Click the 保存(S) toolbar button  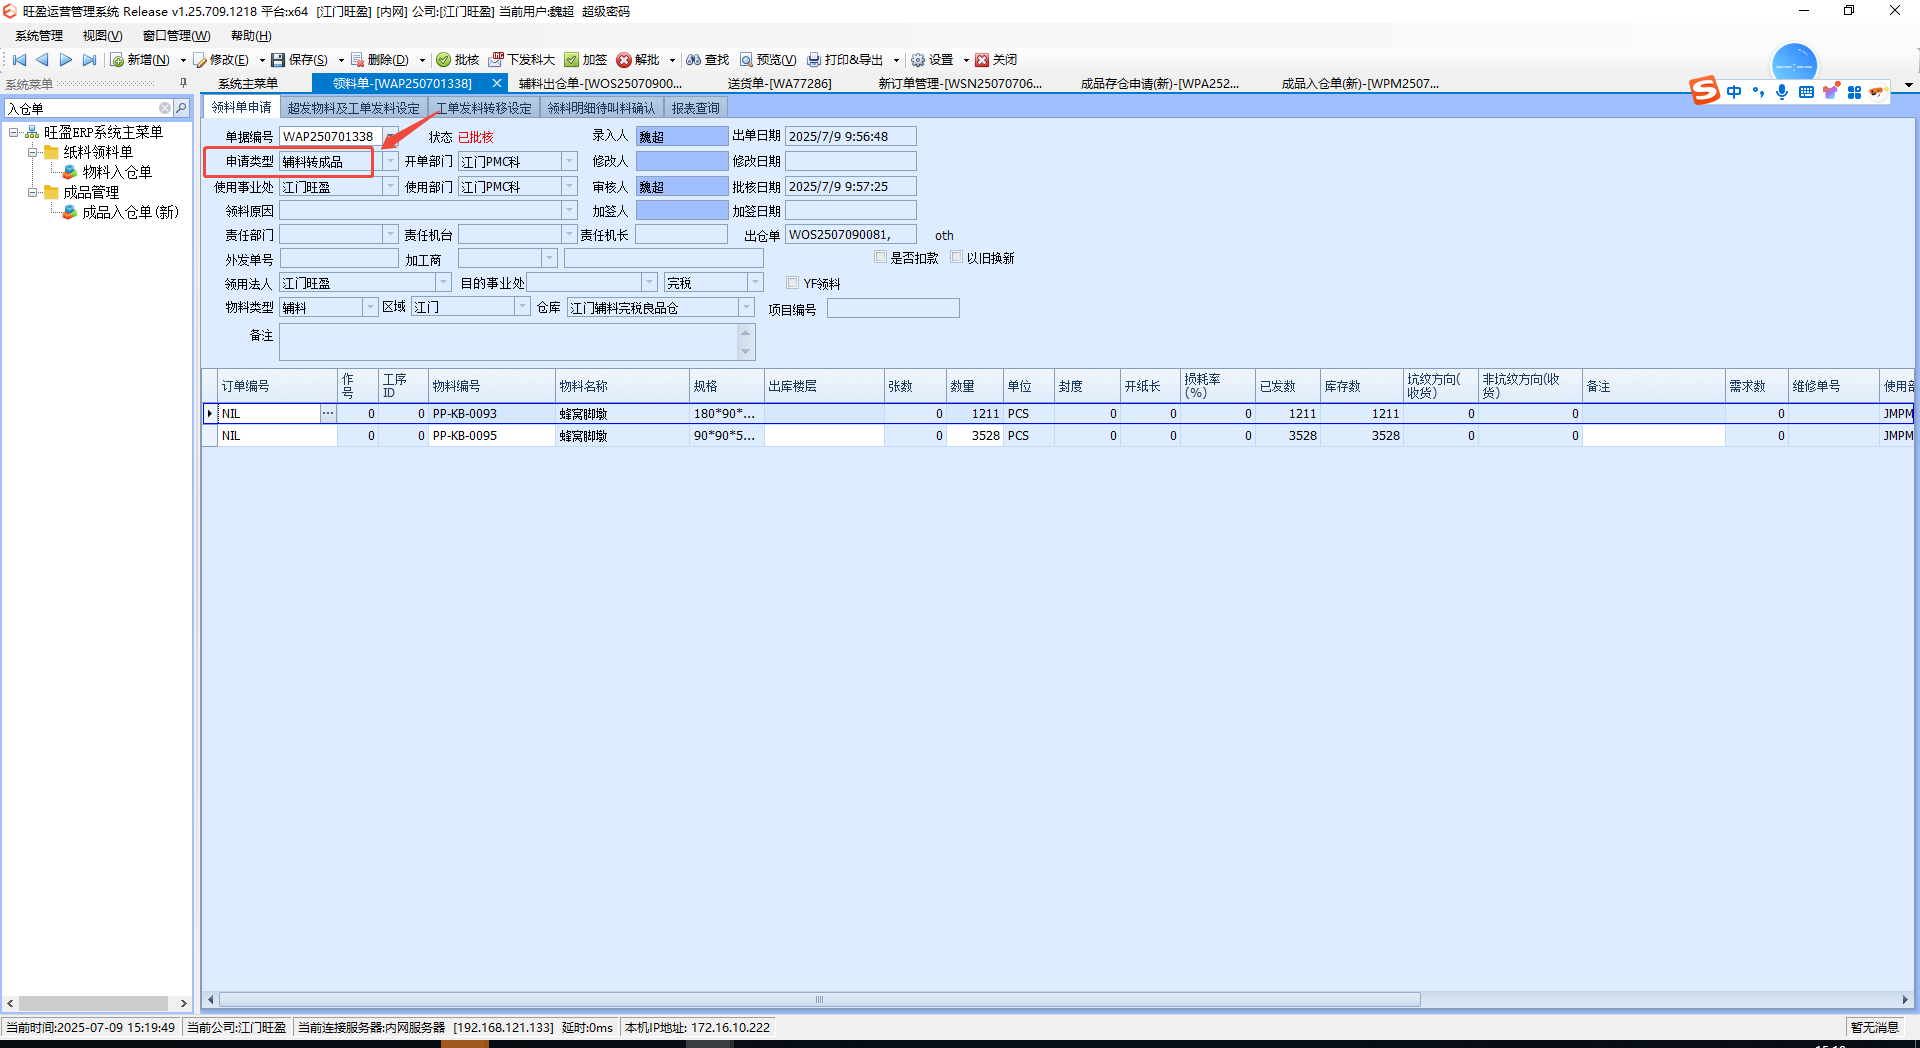pyautogui.click(x=300, y=60)
